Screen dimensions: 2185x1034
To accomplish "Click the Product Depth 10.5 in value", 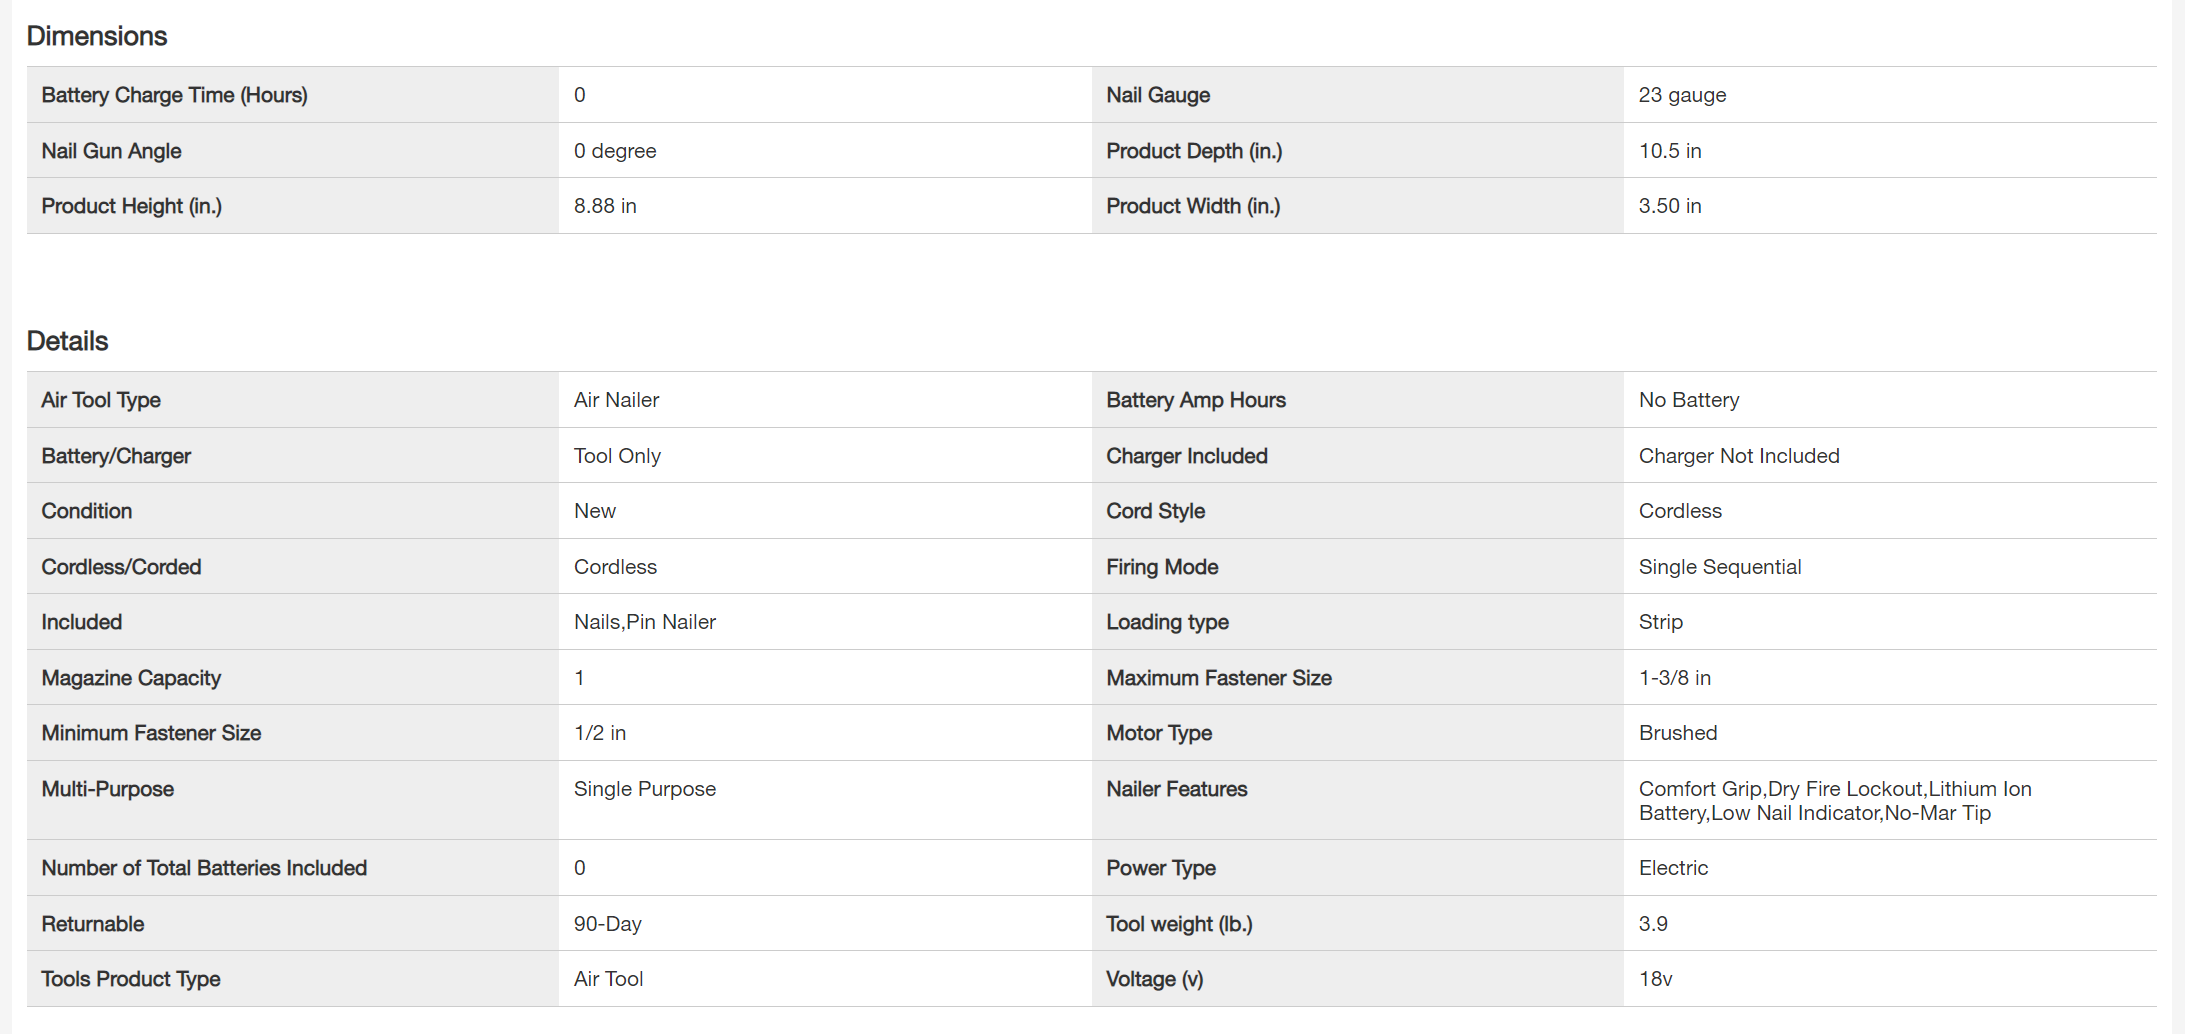I will point(1669,151).
